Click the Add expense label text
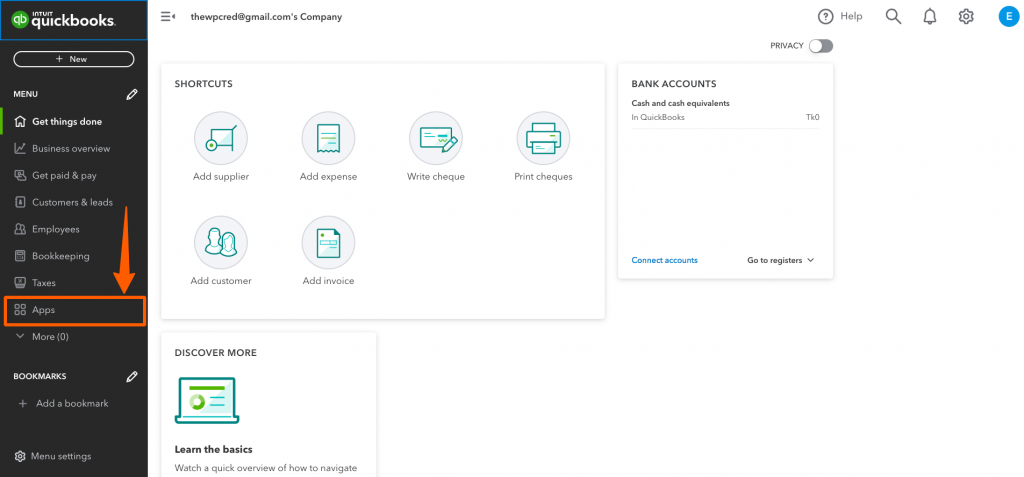This screenshot has height=477, width=1024. (328, 176)
